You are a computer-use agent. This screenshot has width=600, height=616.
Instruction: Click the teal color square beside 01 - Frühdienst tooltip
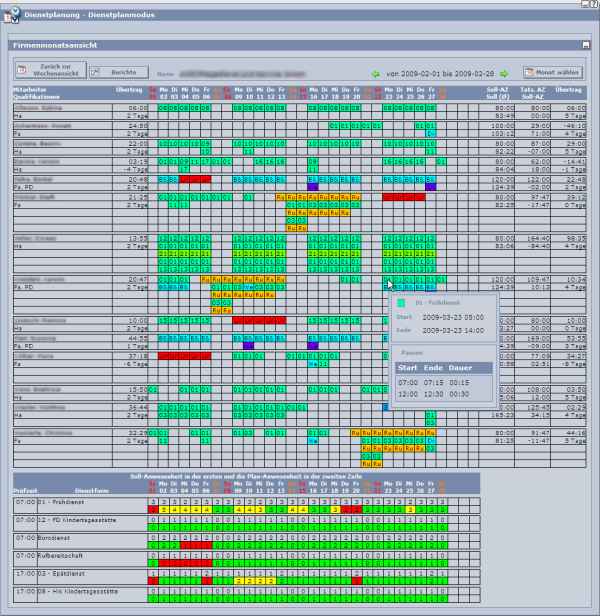pos(401,303)
